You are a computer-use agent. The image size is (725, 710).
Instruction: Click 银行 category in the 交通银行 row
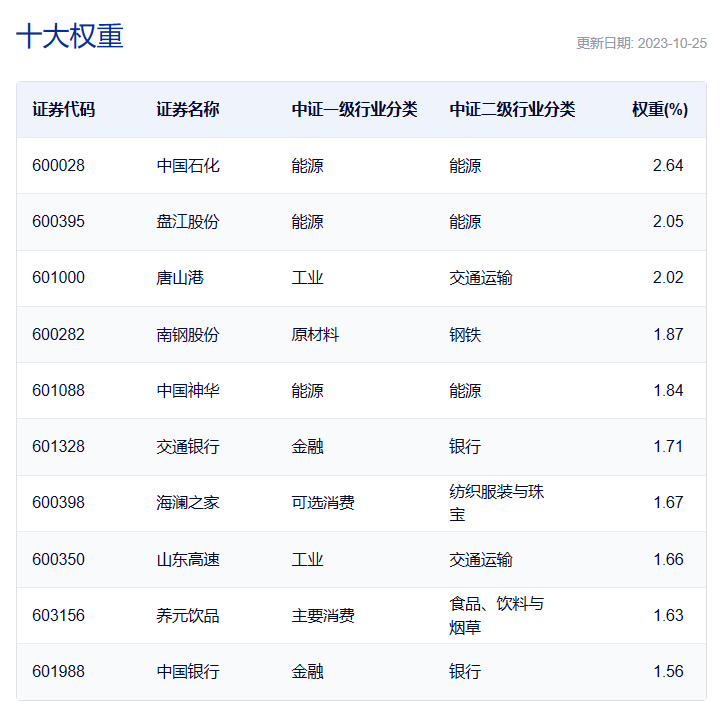pos(465,447)
